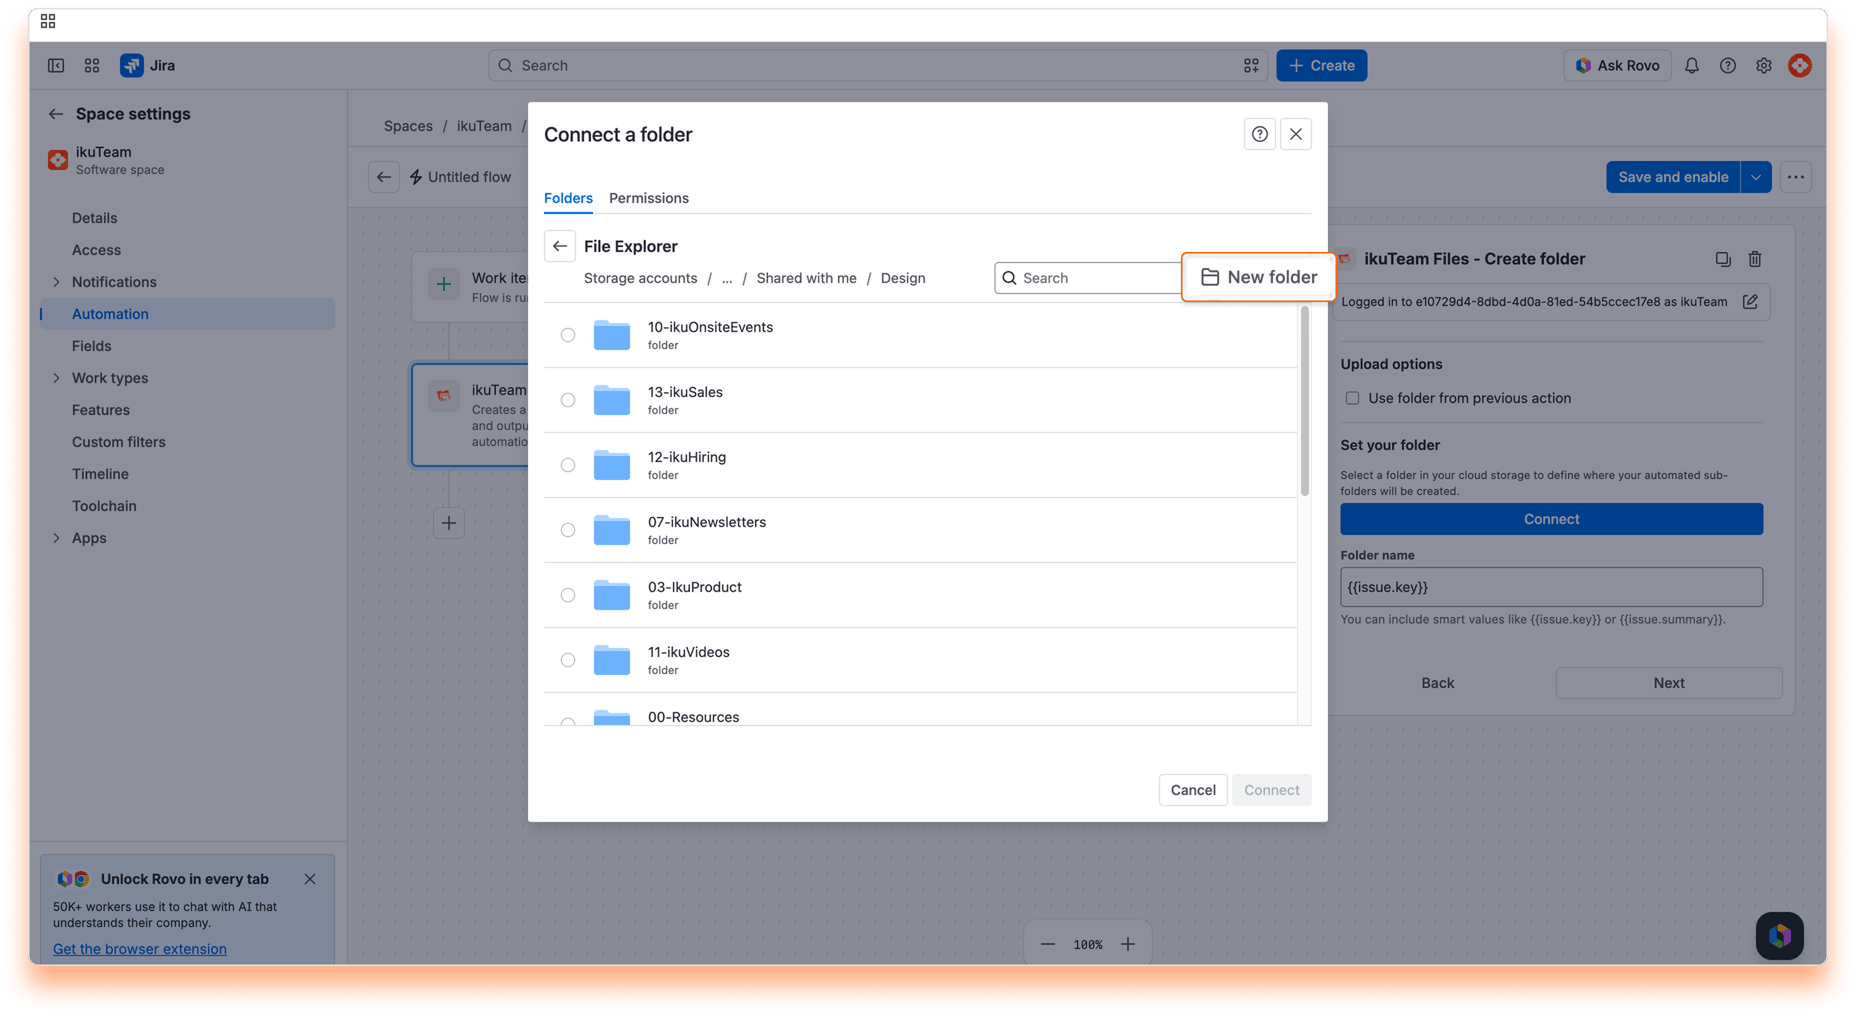Expand the Work types sidebar section
1856x1014 pixels.
(x=56, y=378)
